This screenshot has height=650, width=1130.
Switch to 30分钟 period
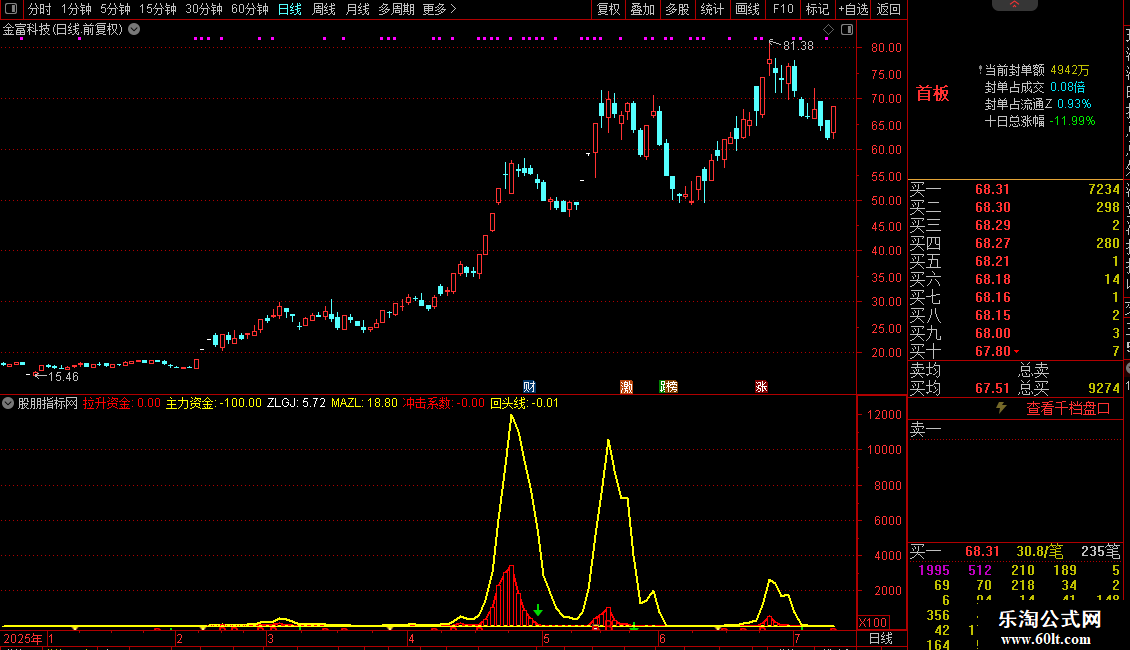[204, 9]
